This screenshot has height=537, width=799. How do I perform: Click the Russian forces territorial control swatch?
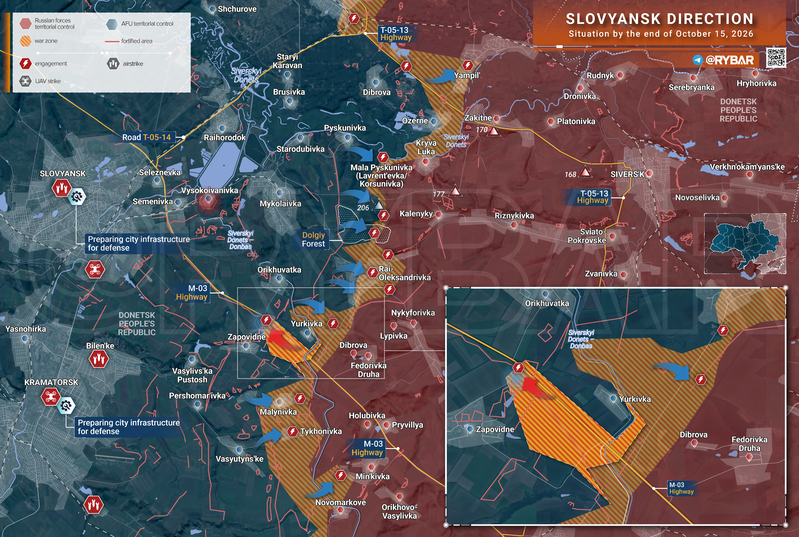point(25,23)
